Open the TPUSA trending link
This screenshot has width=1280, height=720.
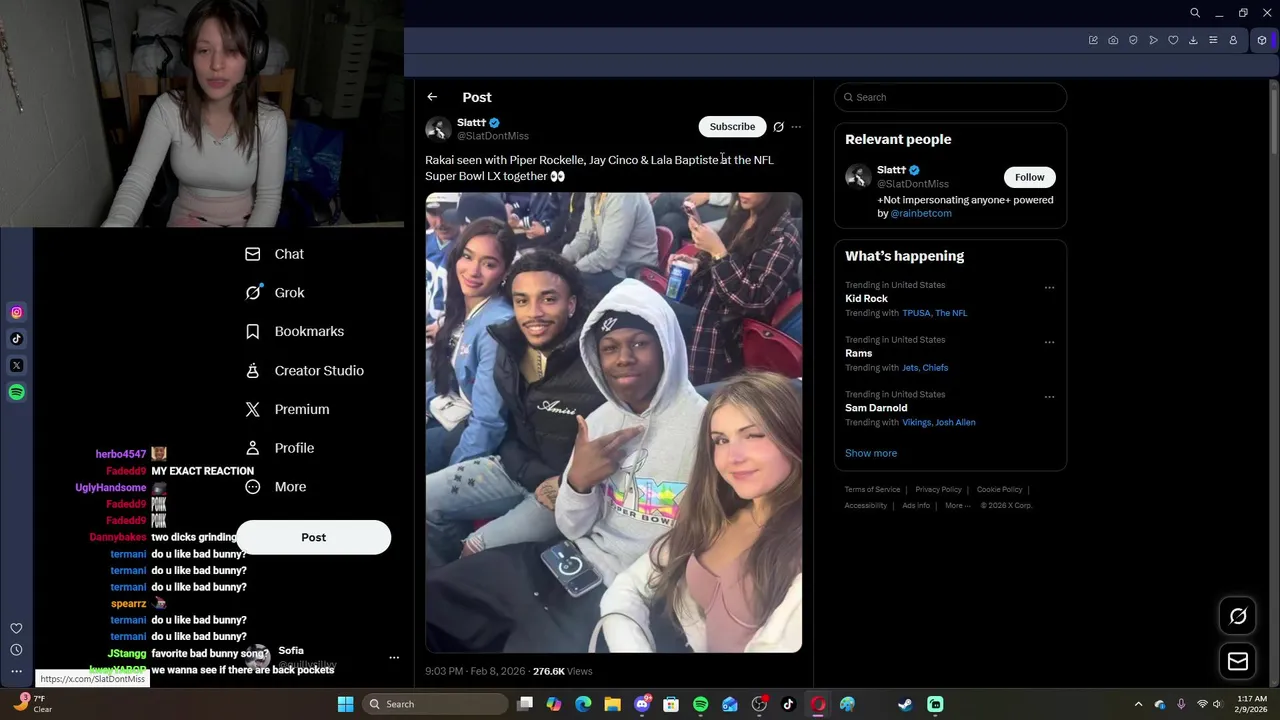click(x=916, y=313)
